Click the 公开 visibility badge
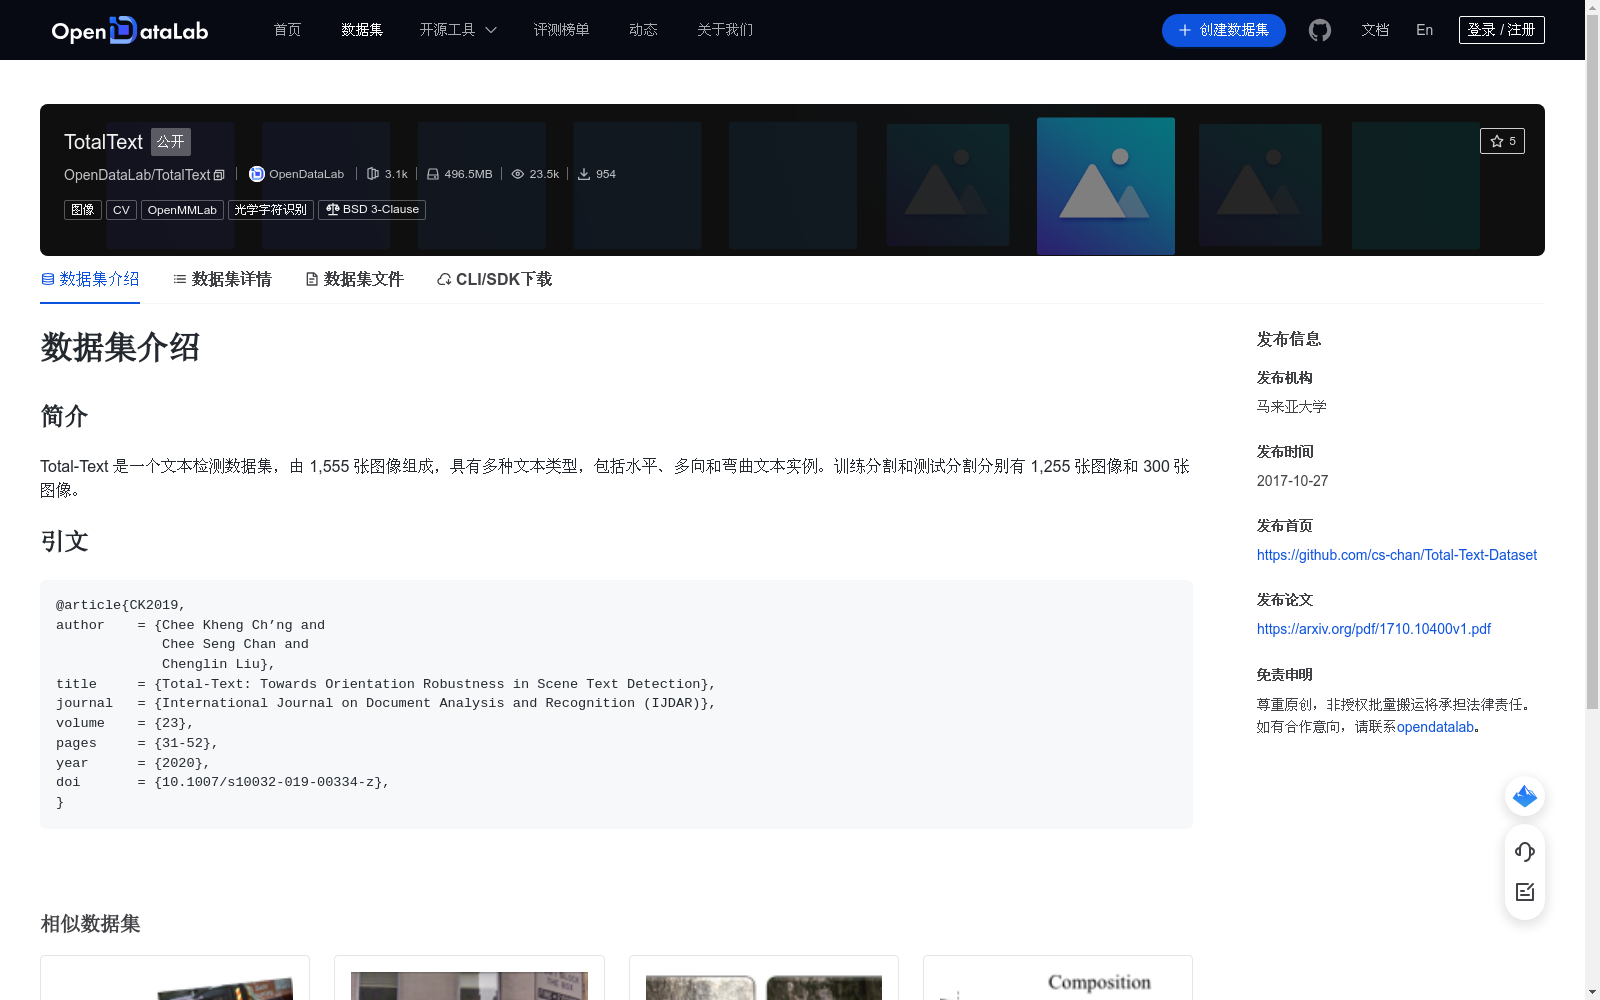1600x1000 pixels. [x=171, y=142]
